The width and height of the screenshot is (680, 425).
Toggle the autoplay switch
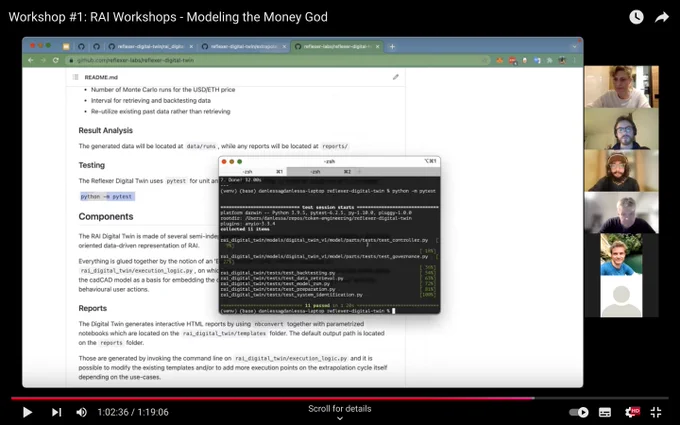click(x=579, y=412)
